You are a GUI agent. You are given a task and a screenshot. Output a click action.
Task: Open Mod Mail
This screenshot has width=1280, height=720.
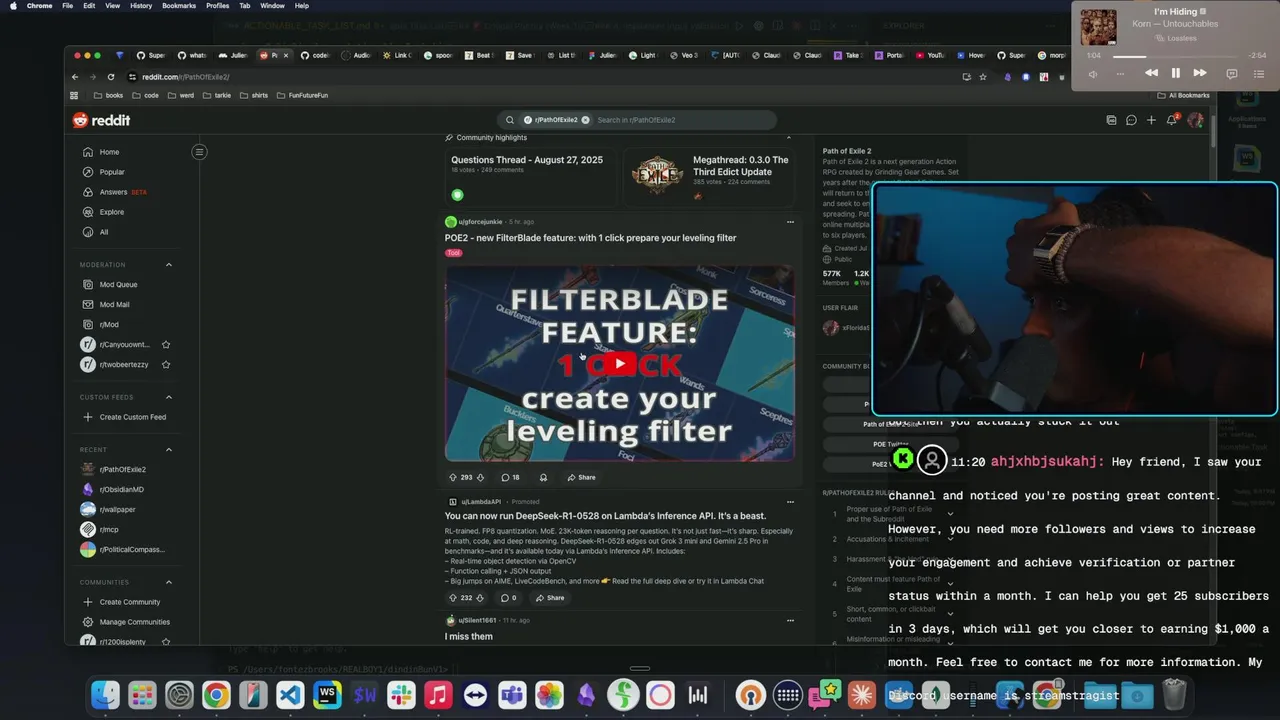pyautogui.click(x=106, y=304)
